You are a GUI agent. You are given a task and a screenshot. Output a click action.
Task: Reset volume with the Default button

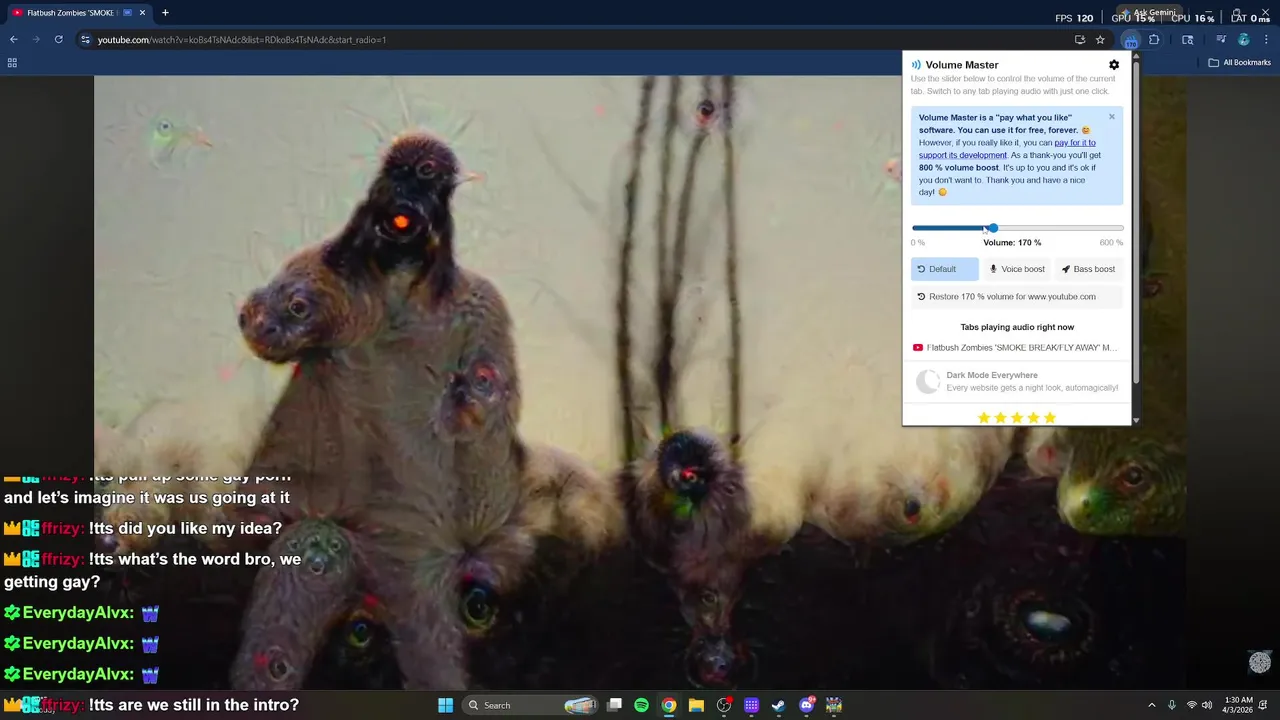point(944,269)
